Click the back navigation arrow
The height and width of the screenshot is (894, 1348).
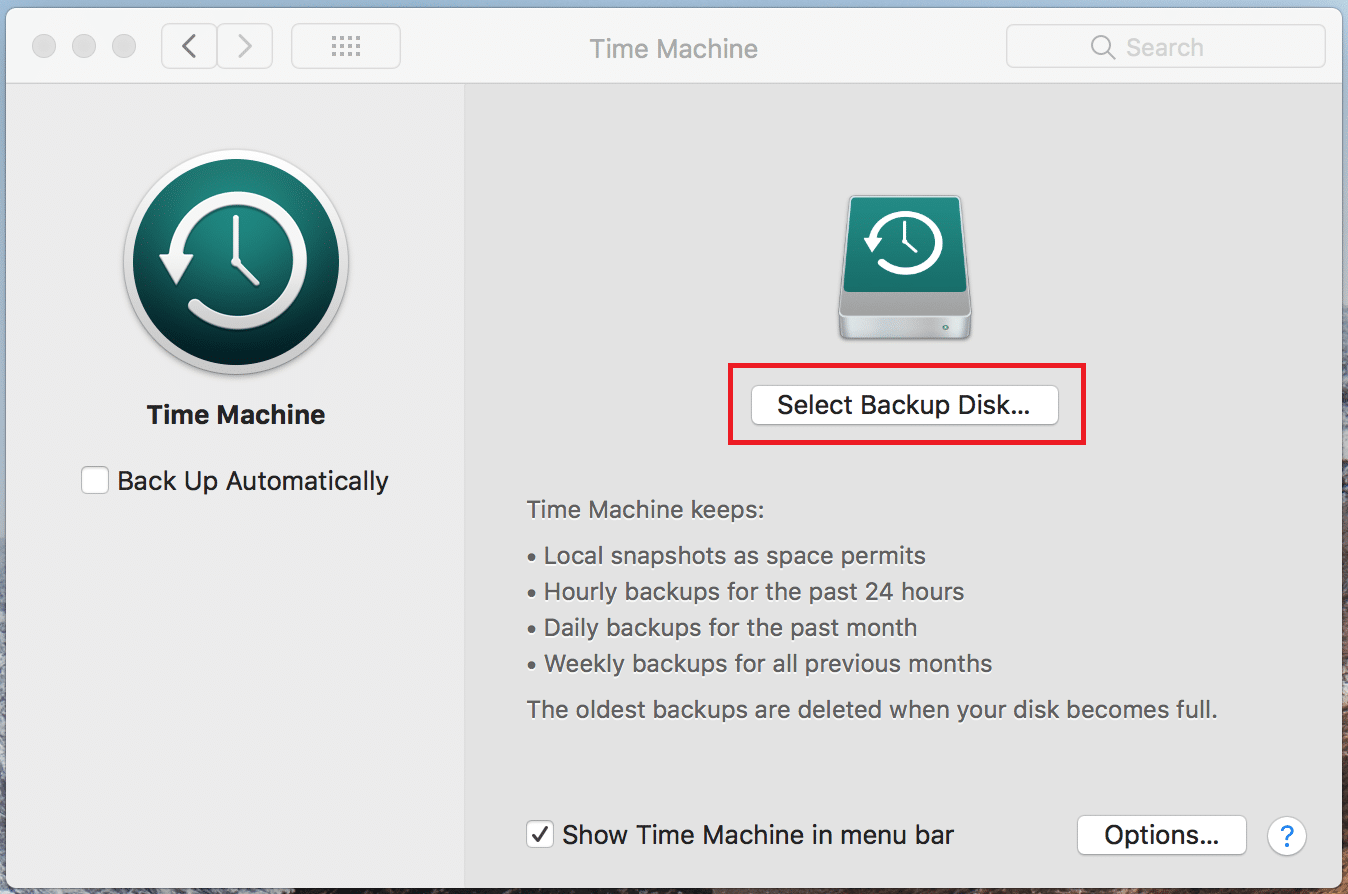tap(189, 46)
